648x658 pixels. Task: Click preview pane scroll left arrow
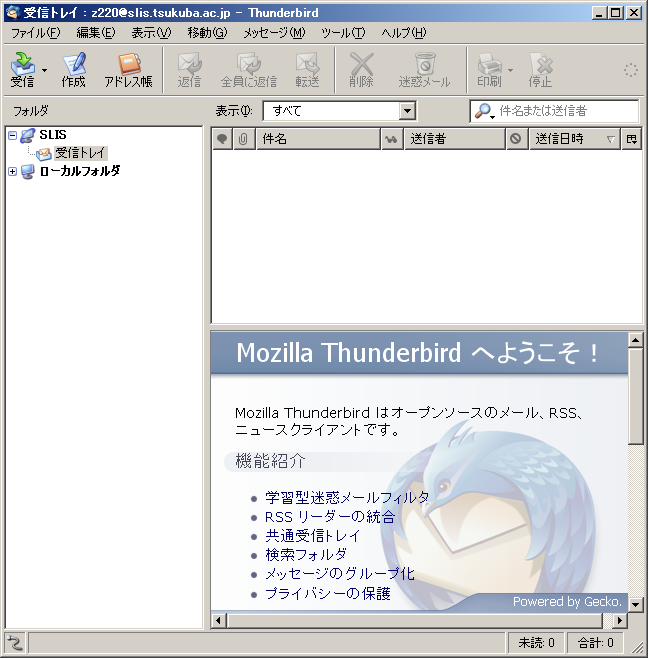pyautogui.click(x=218, y=620)
